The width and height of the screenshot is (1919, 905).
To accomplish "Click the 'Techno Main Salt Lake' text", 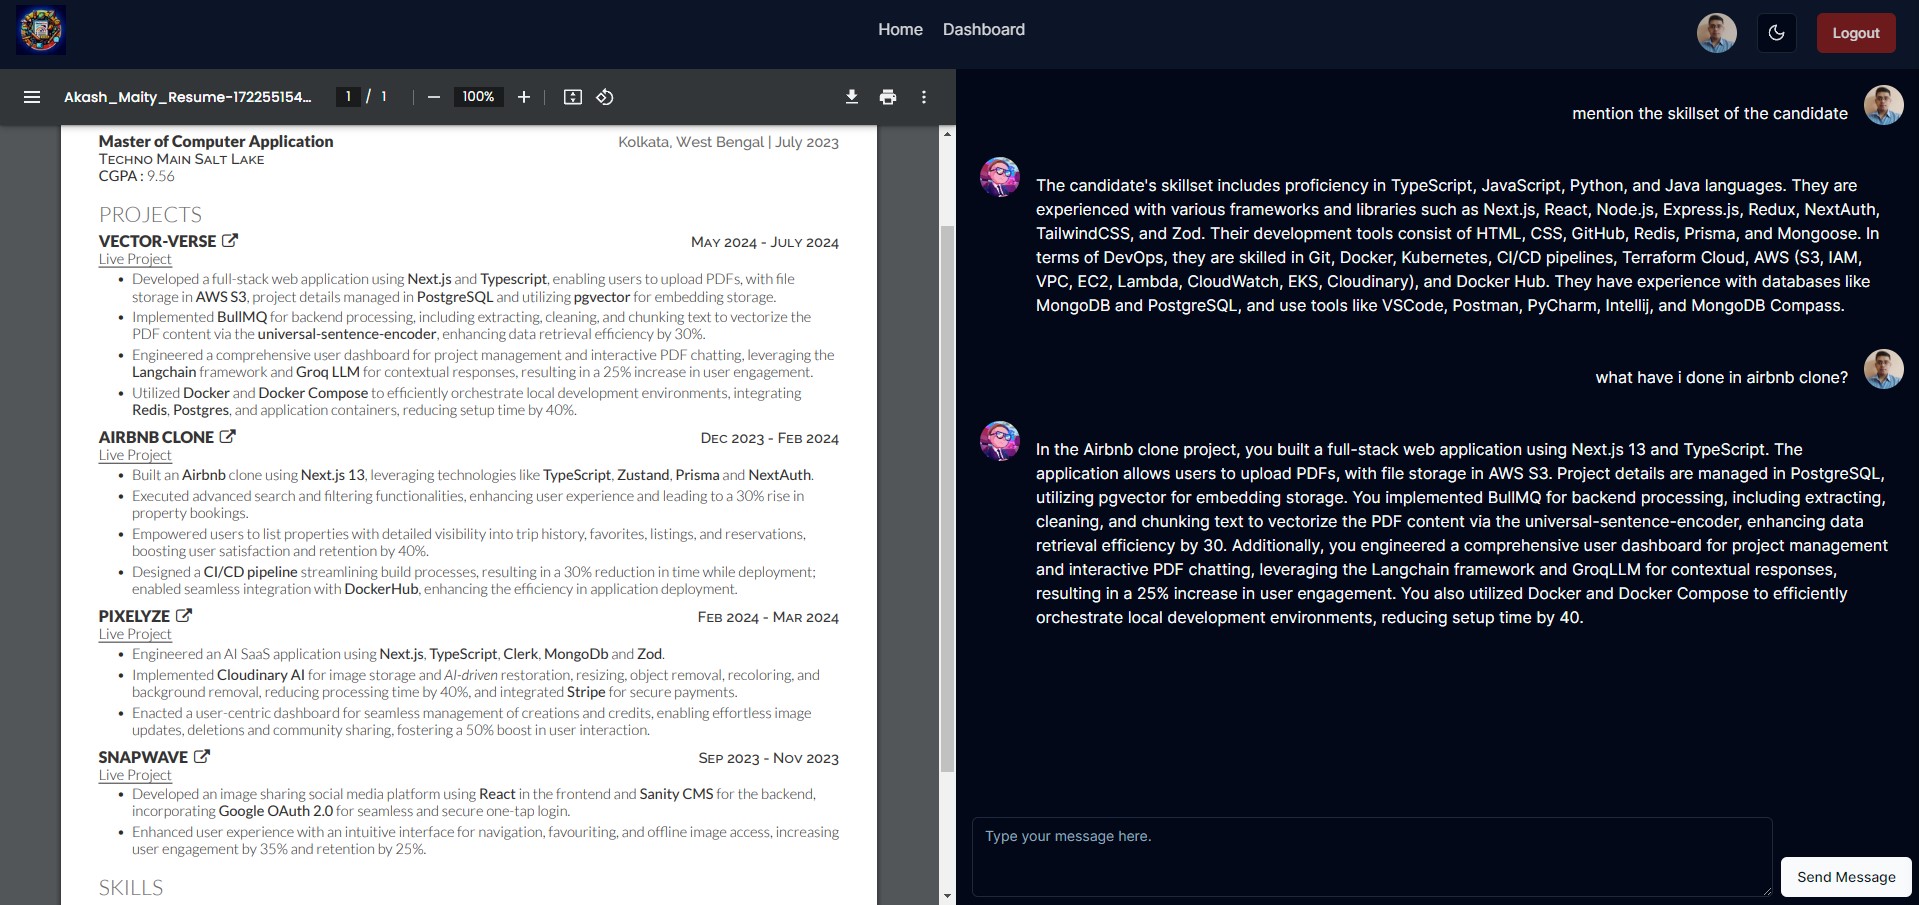I will pos(182,159).
